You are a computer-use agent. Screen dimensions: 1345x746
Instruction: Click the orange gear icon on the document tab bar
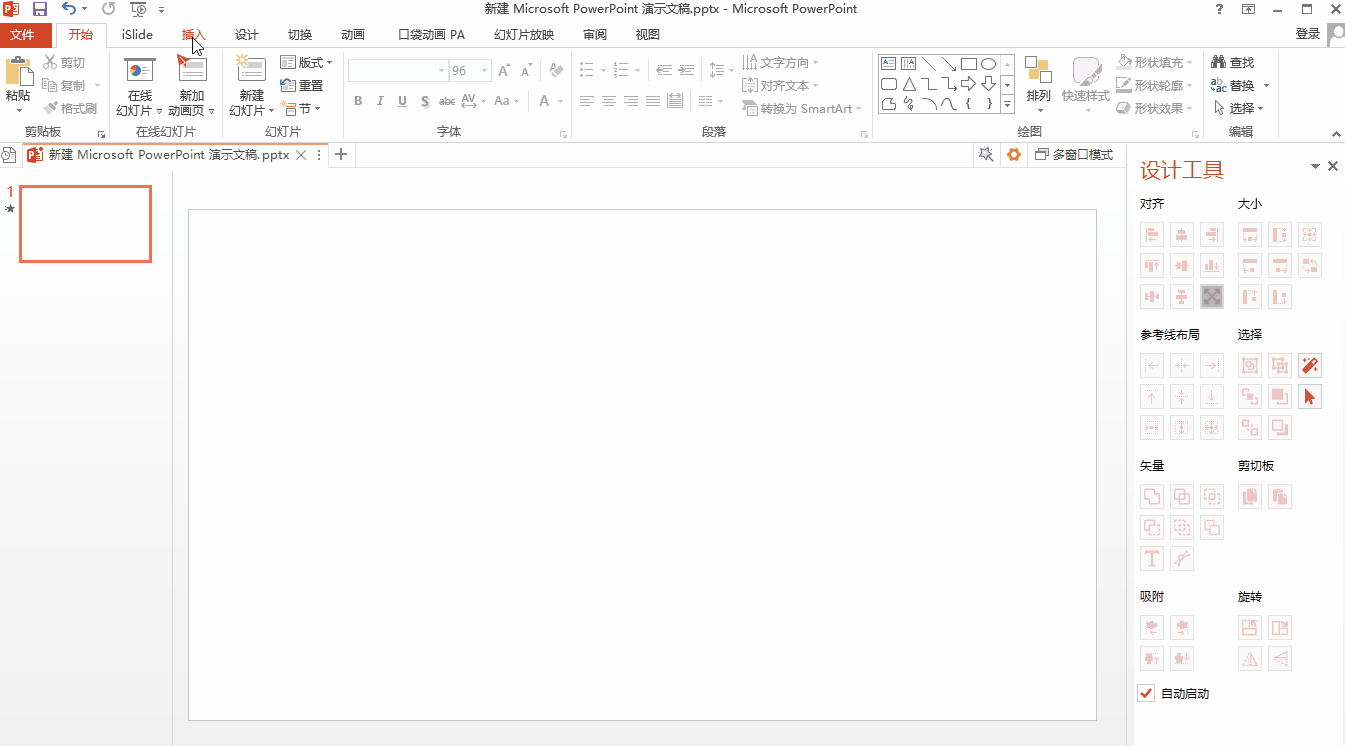pos(1014,154)
